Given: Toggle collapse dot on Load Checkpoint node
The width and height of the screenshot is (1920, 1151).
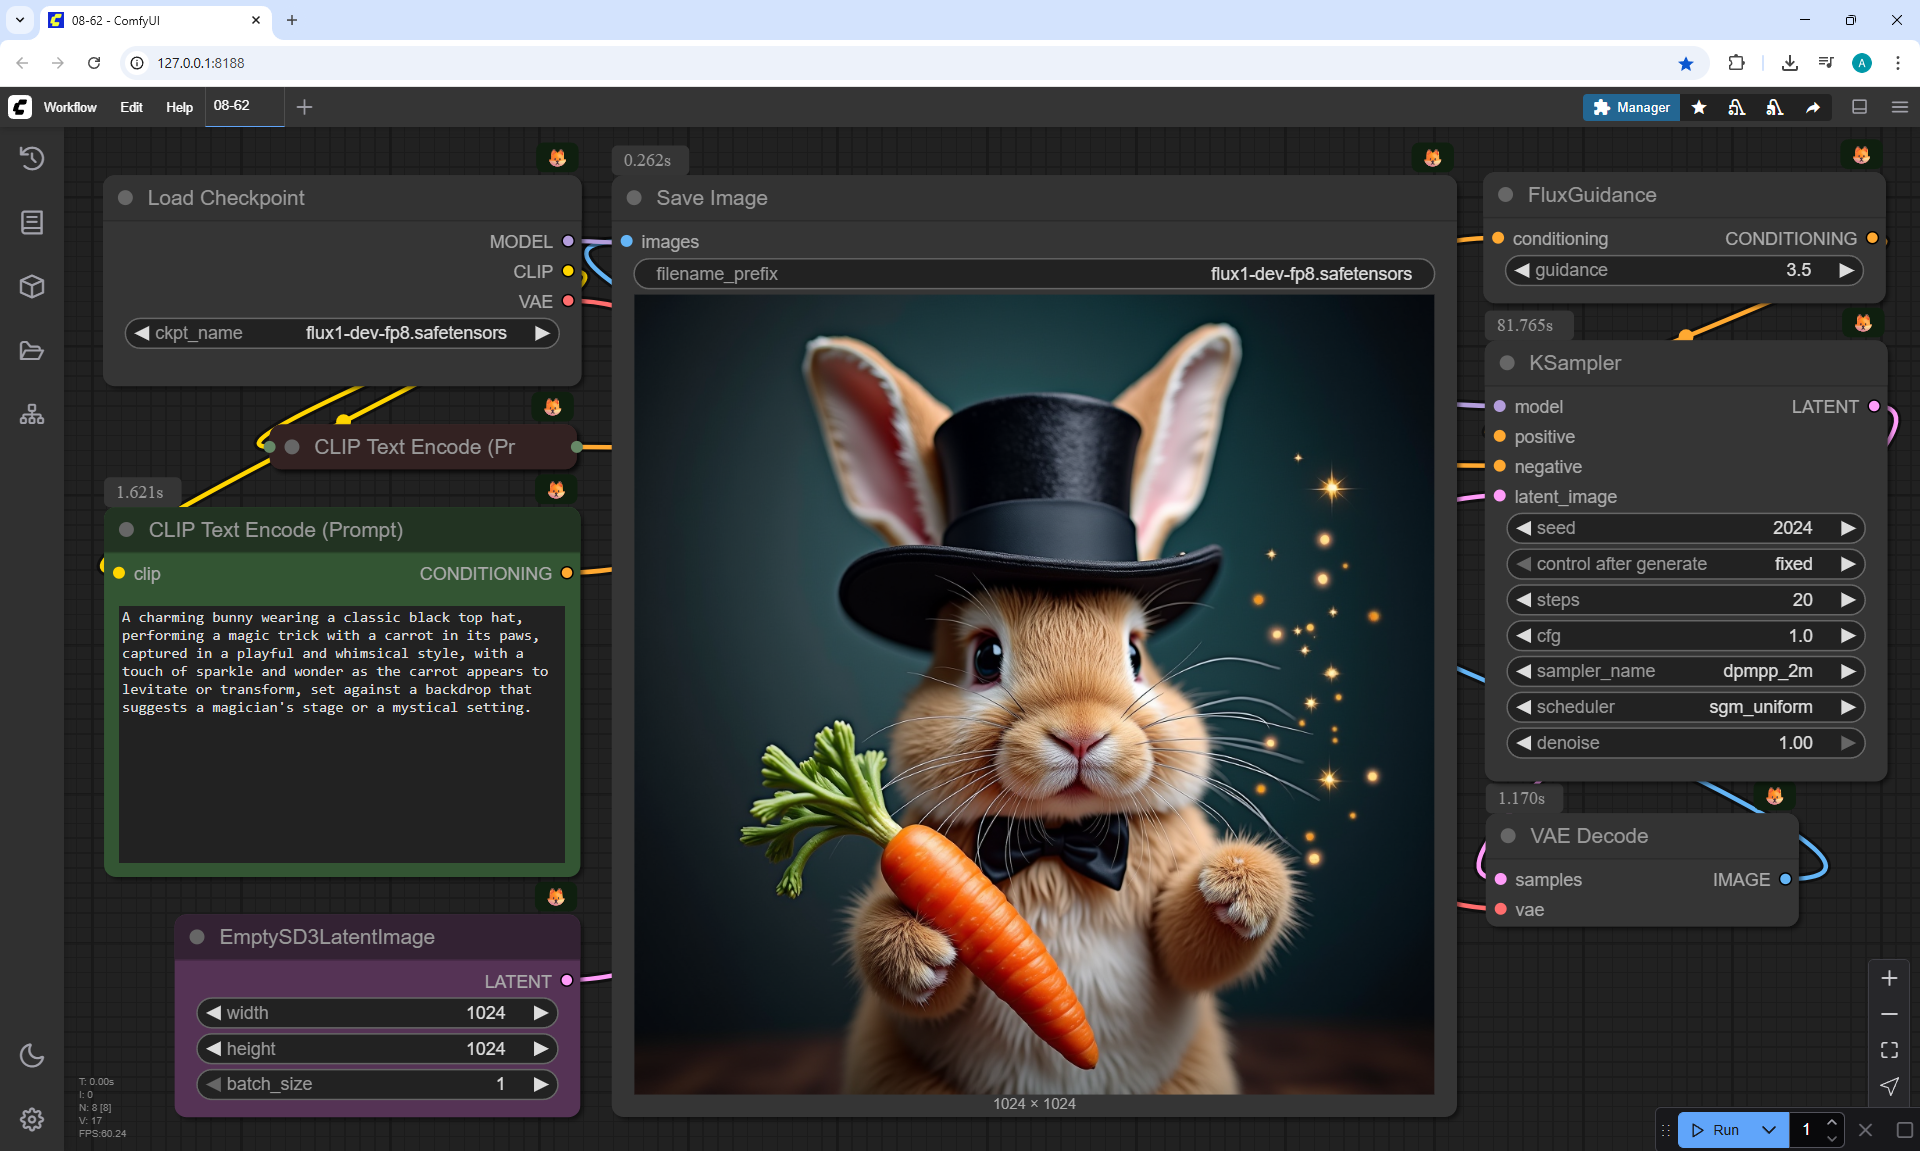Looking at the screenshot, I should [x=126, y=198].
